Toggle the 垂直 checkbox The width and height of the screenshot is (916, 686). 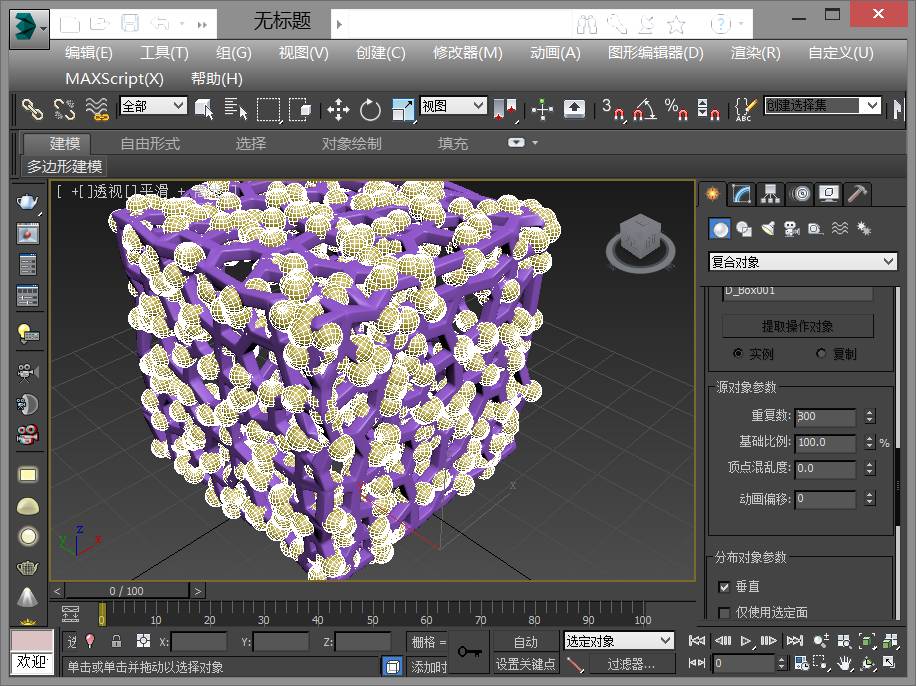(724, 587)
